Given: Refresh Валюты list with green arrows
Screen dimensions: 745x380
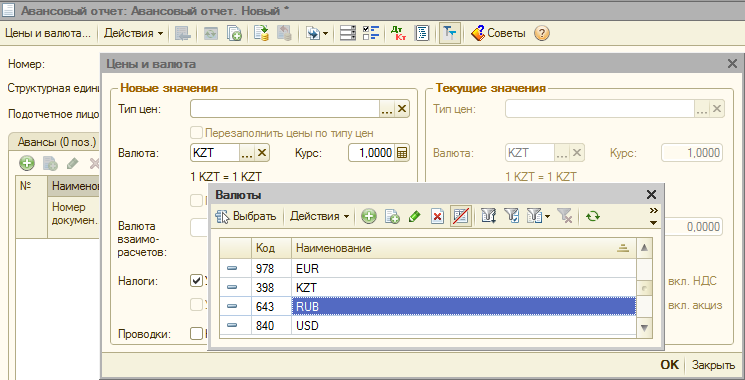Looking at the screenshot, I should 592,217.
